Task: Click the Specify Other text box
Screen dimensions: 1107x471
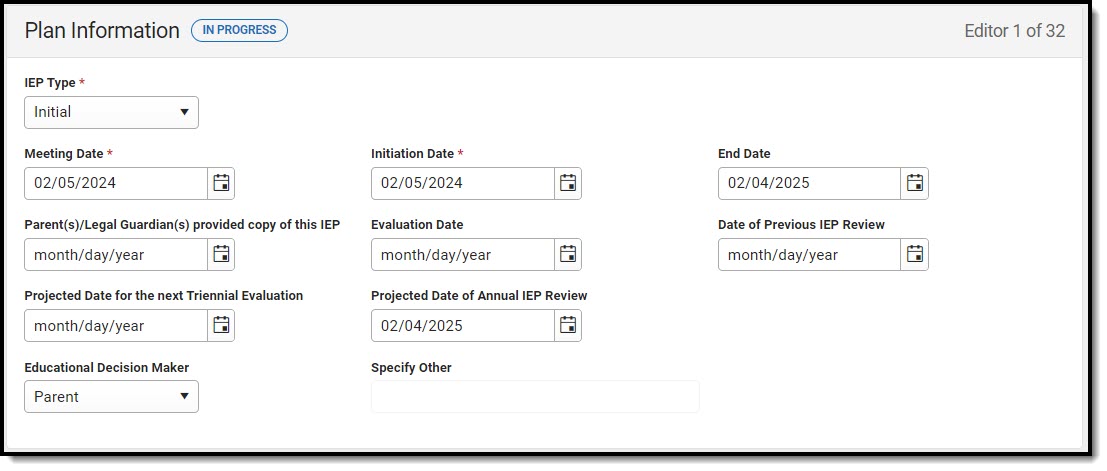Action: pyautogui.click(x=535, y=397)
